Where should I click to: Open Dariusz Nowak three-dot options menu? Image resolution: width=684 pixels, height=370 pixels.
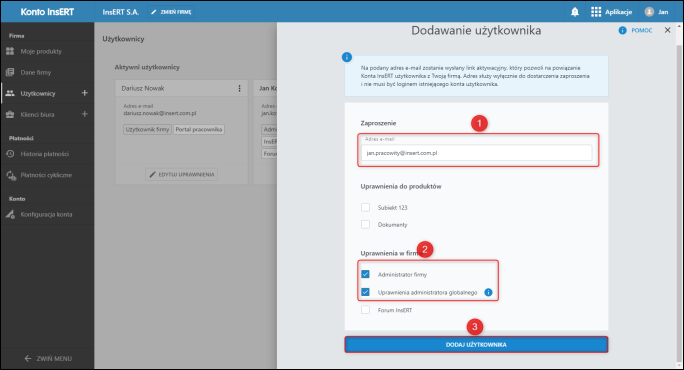[239, 88]
